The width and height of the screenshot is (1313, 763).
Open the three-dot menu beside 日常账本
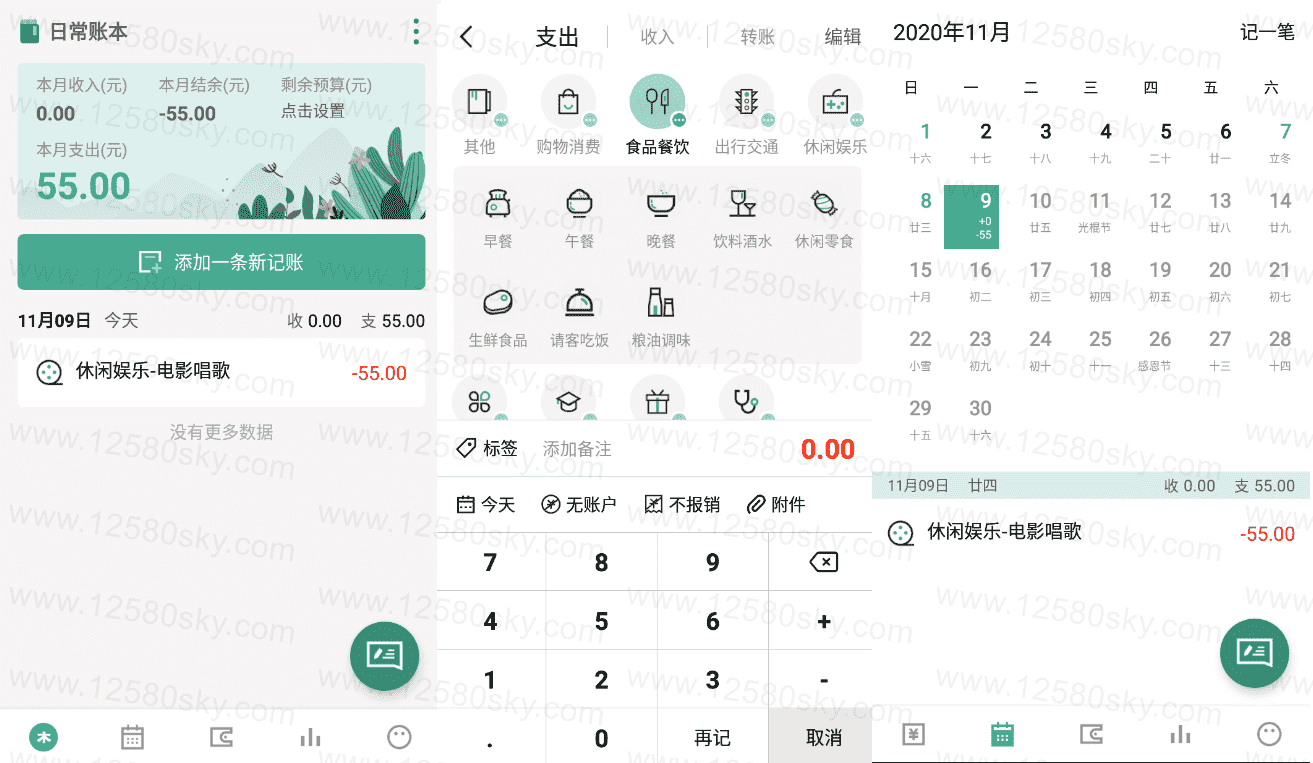(x=416, y=32)
